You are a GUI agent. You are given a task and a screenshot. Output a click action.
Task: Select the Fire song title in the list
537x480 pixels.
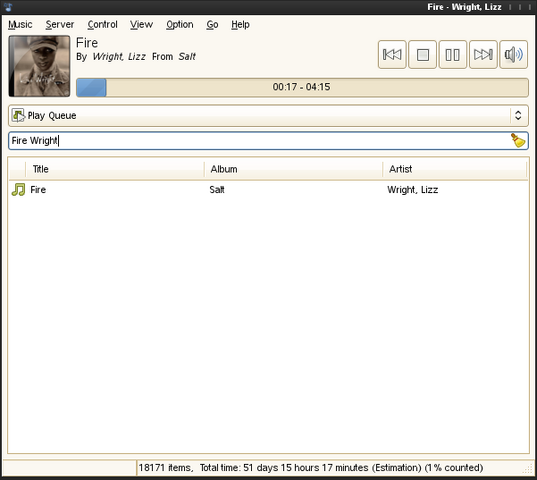pyautogui.click(x=38, y=190)
